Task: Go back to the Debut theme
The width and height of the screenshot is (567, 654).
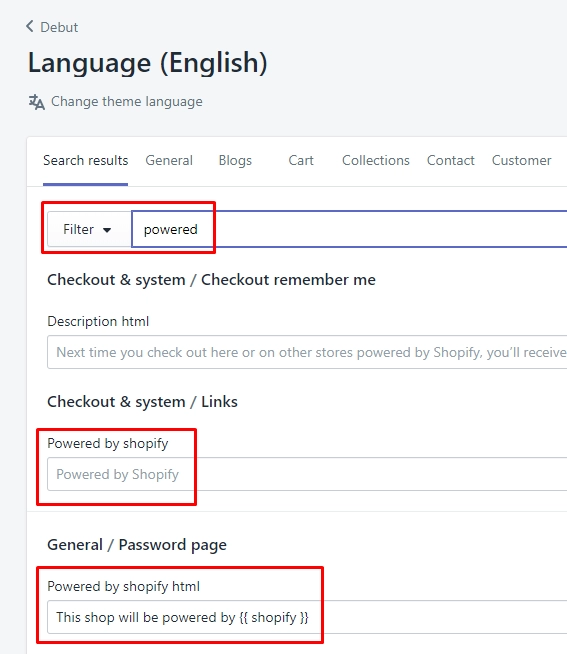Action: tap(52, 27)
